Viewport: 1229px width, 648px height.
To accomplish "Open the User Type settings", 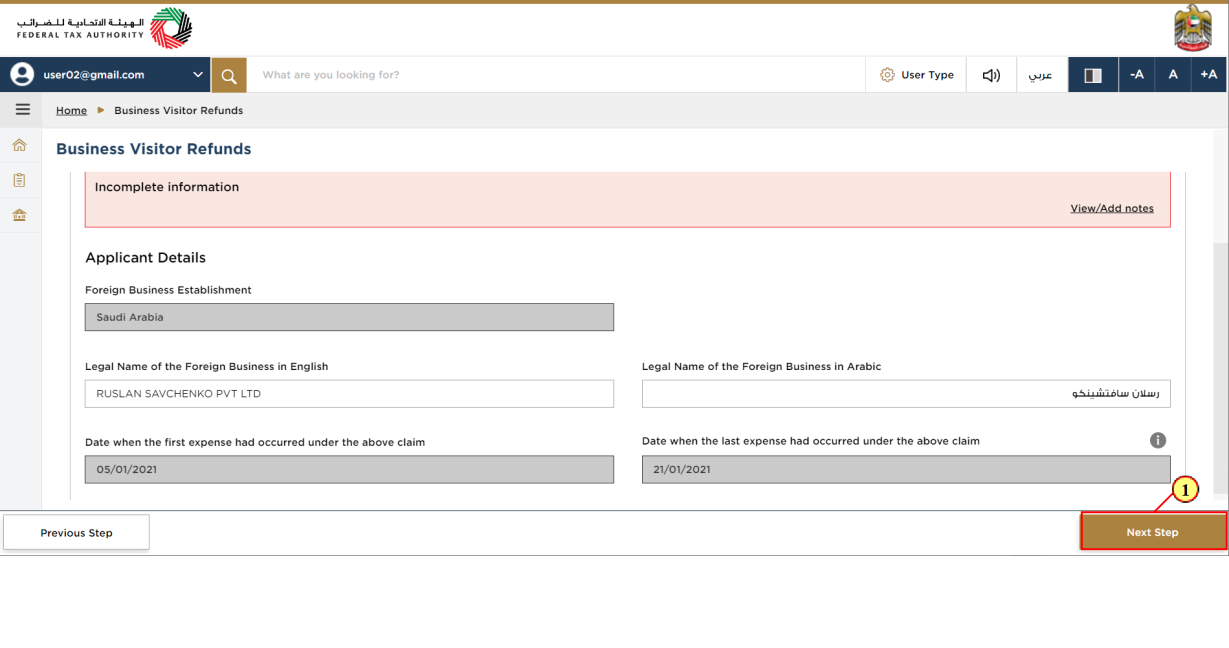I will [x=916, y=75].
